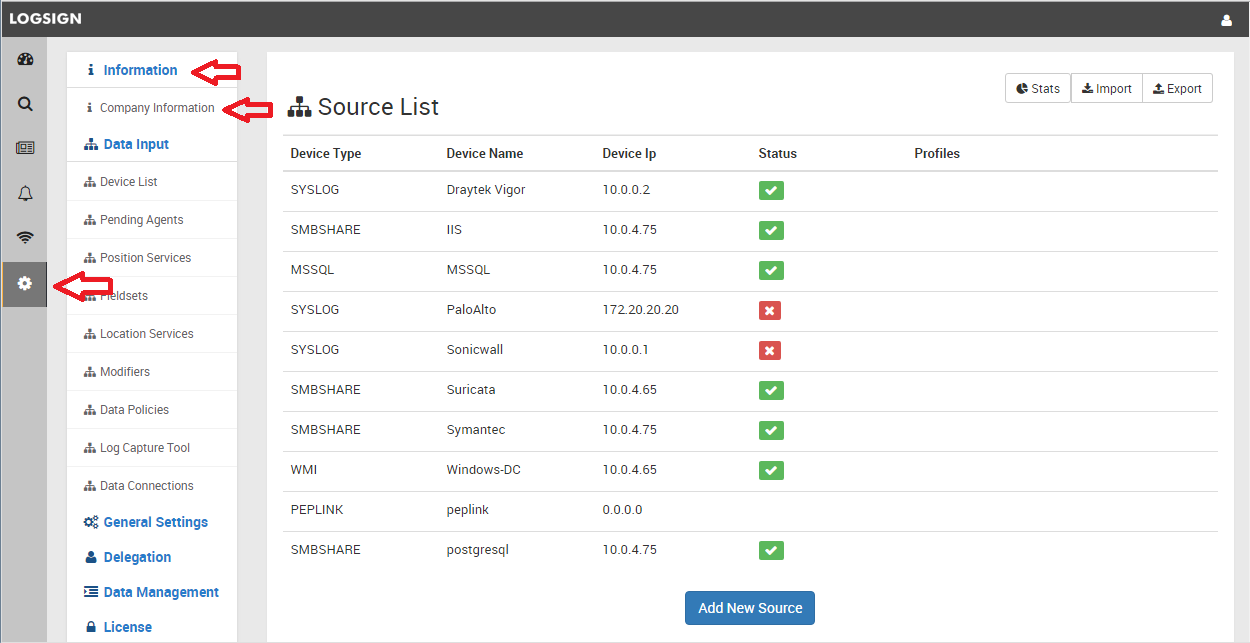This screenshot has width=1250, height=643.
Task: Click green status check for Windows-DC
Action: [771, 470]
